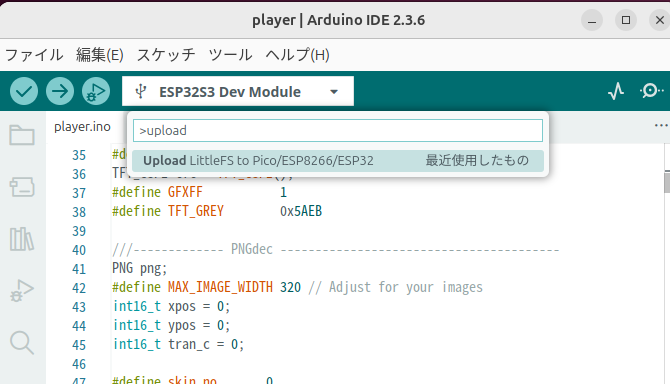Click on GFXFF define text

(185, 193)
